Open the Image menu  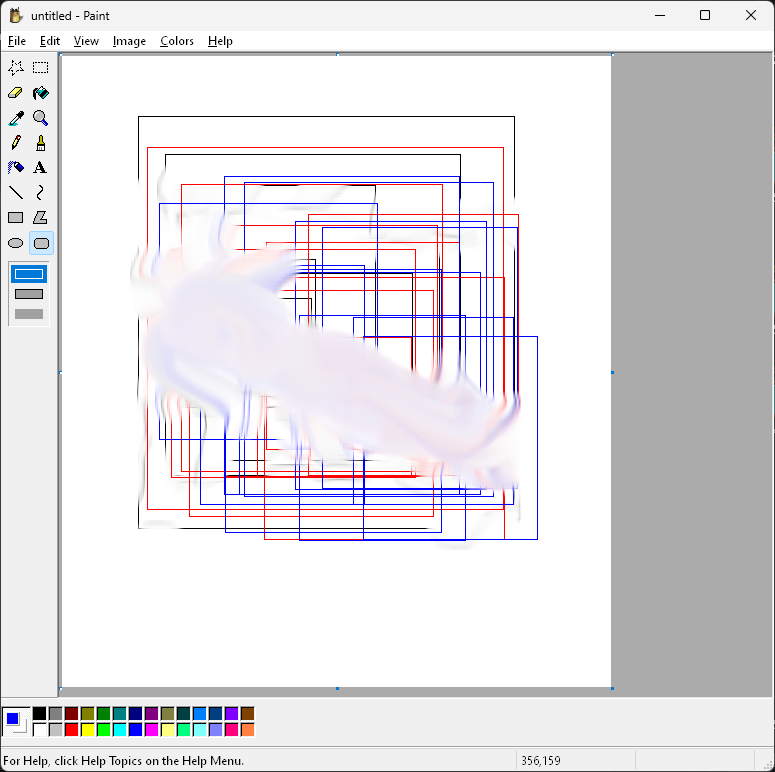point(129,41)
